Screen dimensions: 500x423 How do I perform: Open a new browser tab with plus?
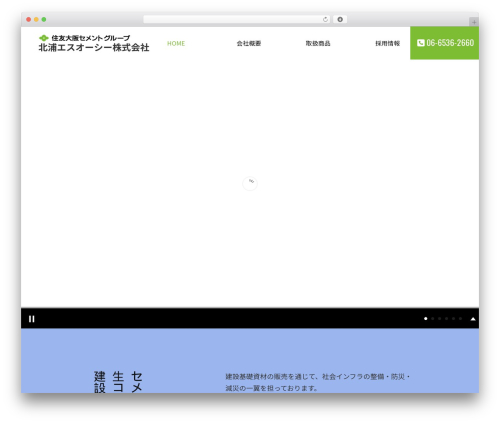[x=474, y=22]
